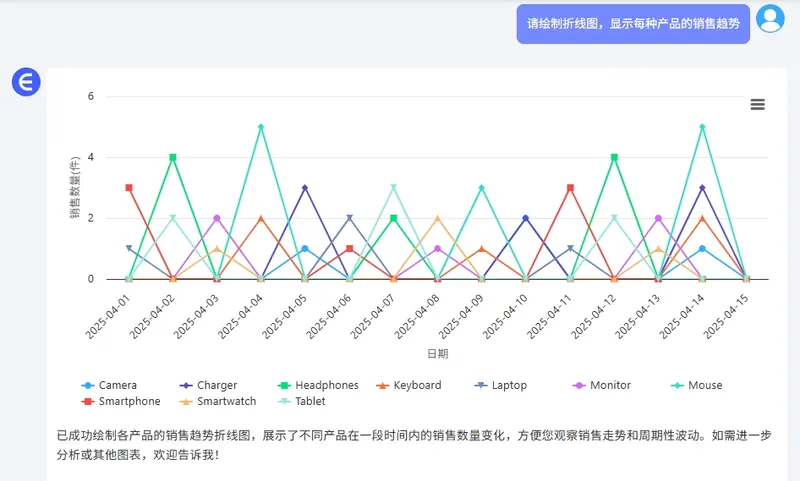The image size is (800, 481).
Task: Click the assistant bot avatar icon
Action: click(x=25, y=82)
